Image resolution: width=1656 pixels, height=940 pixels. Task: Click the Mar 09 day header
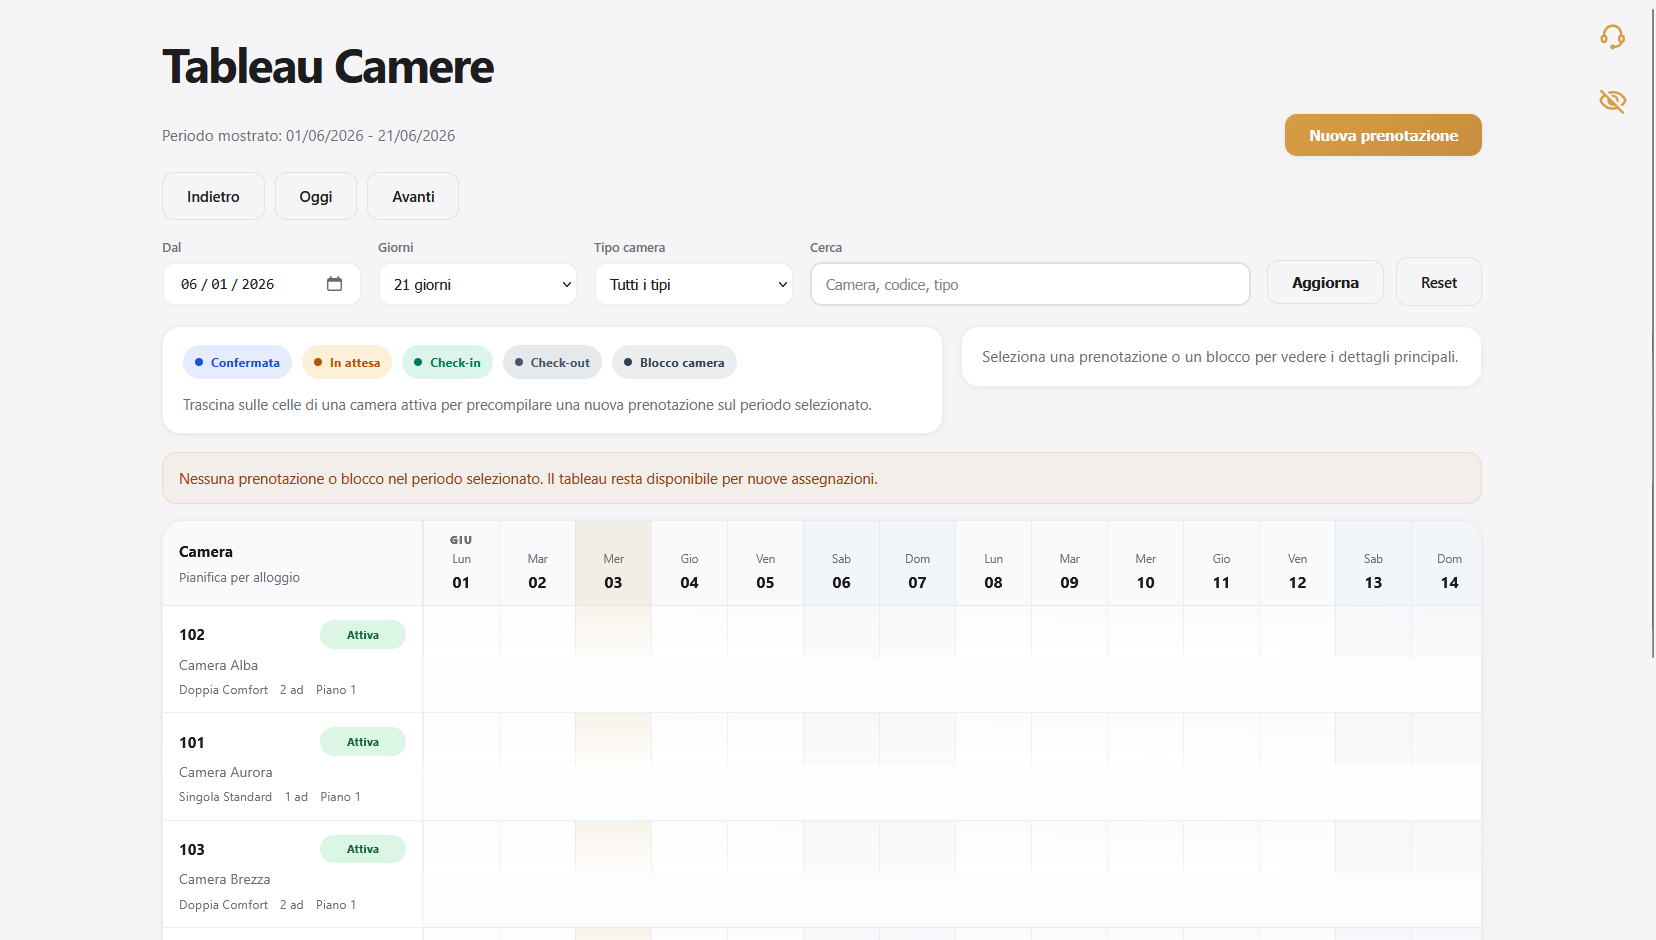(1069, 563)
